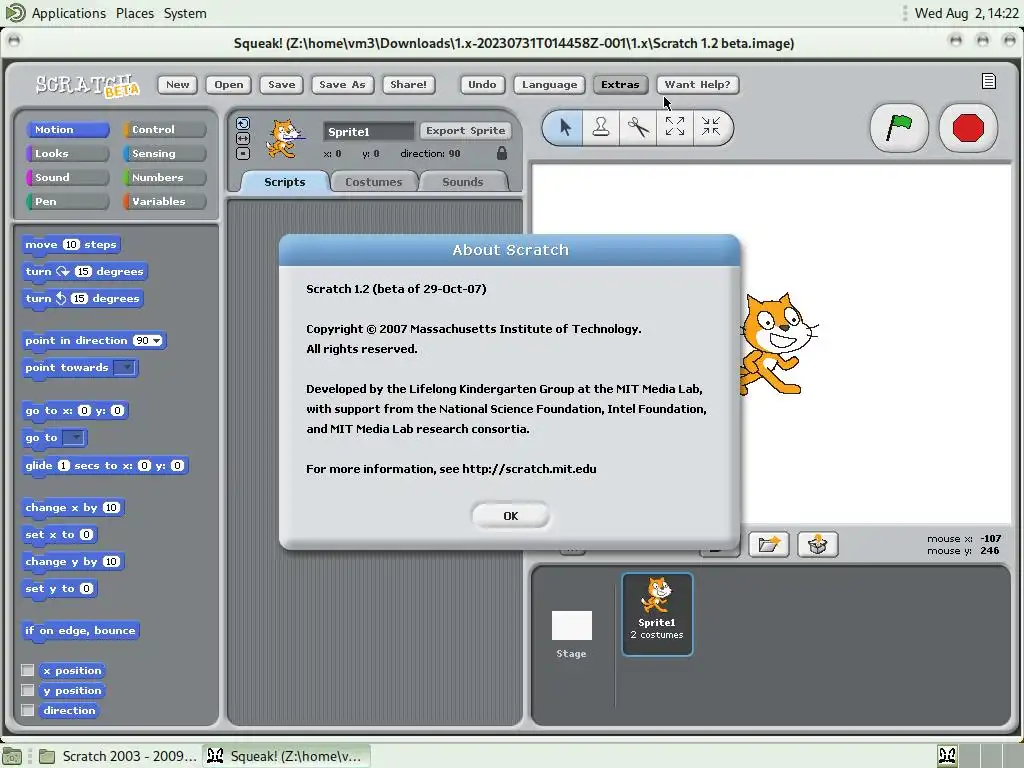The image size is (1024, 768).
Task: Click value field in set y to block
Action: tap(86, 588)
